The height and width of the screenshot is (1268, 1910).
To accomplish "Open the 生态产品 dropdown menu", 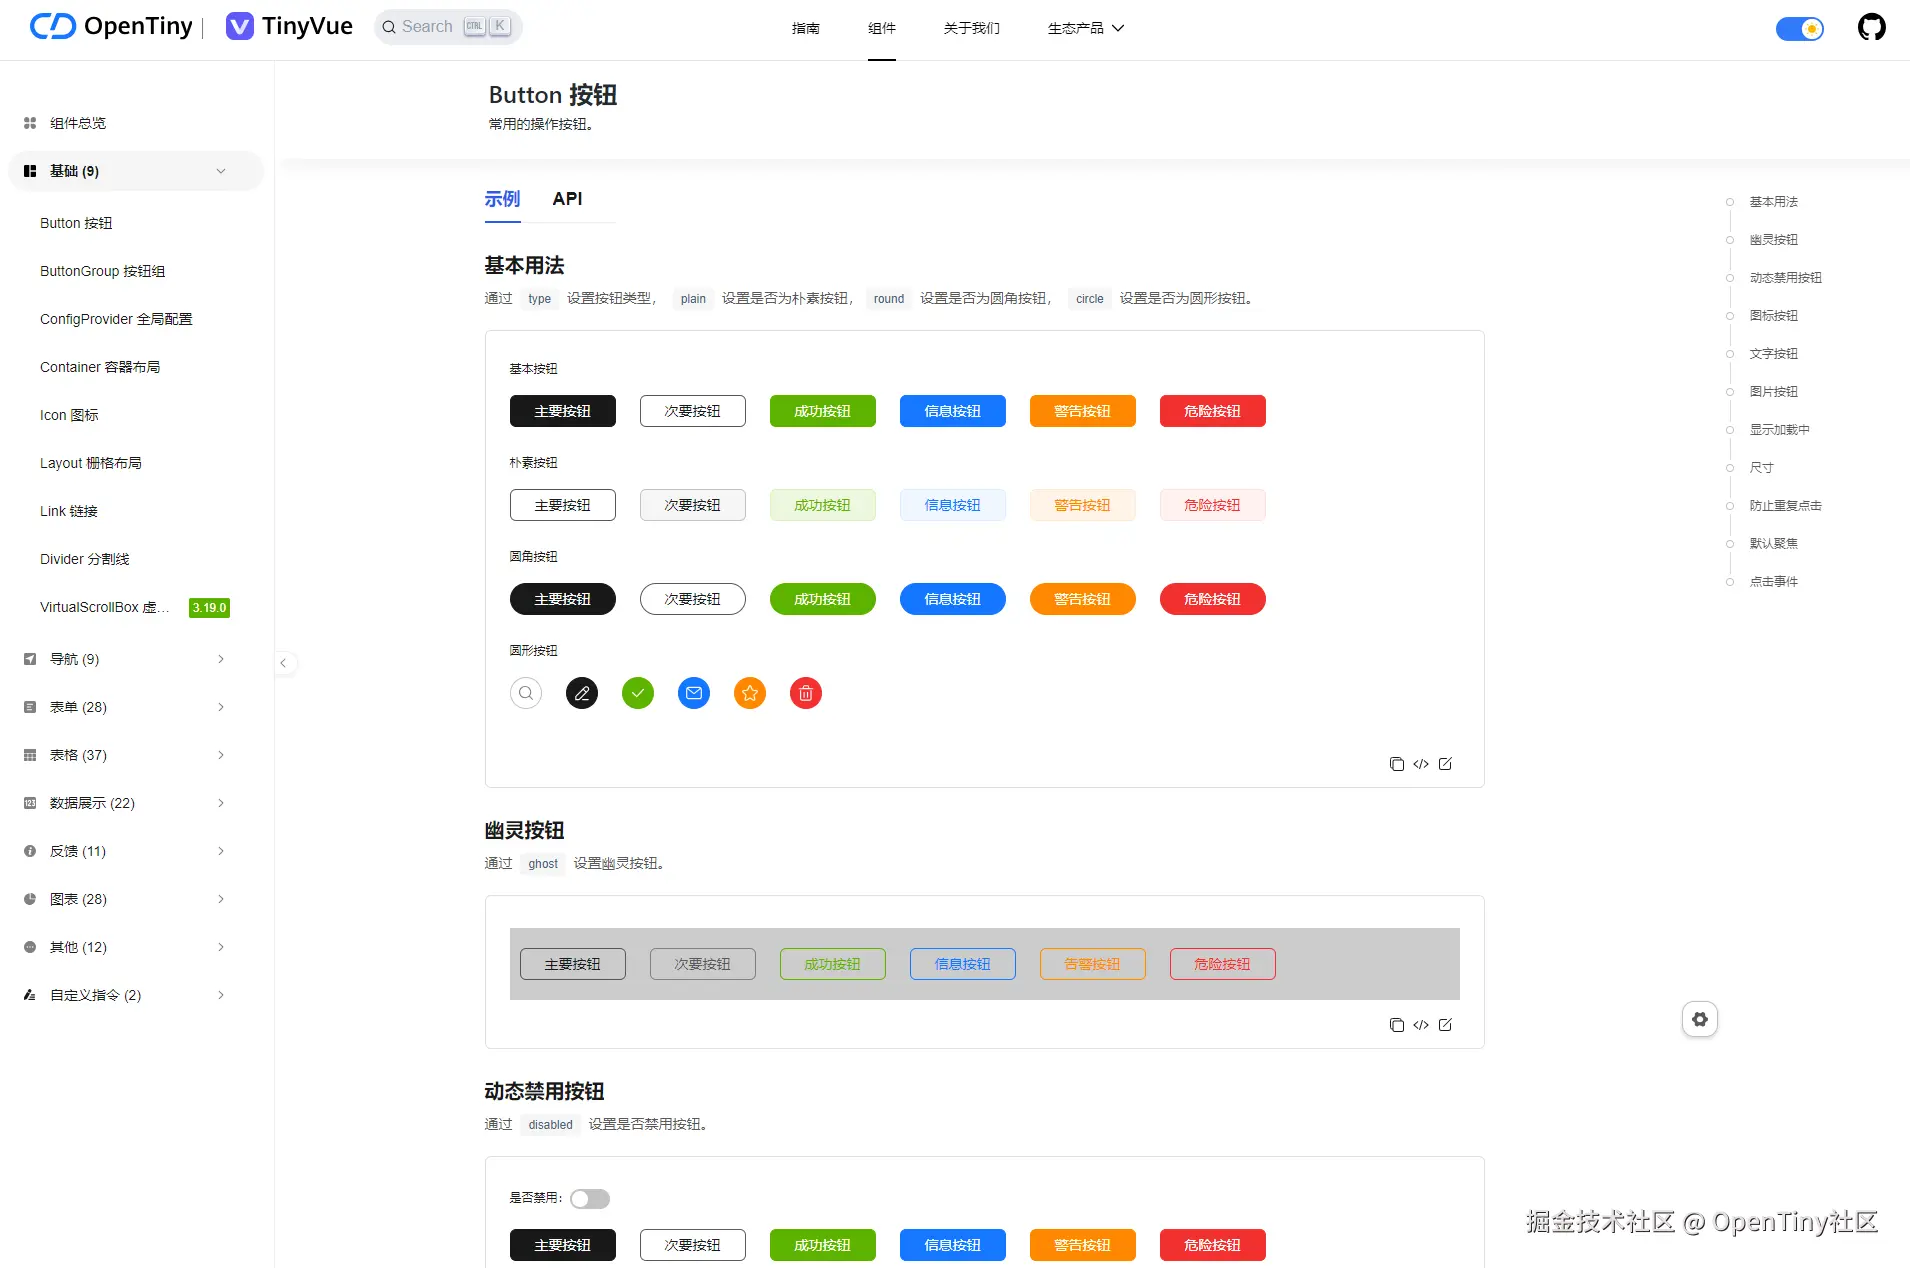I will pos(1086,28).
